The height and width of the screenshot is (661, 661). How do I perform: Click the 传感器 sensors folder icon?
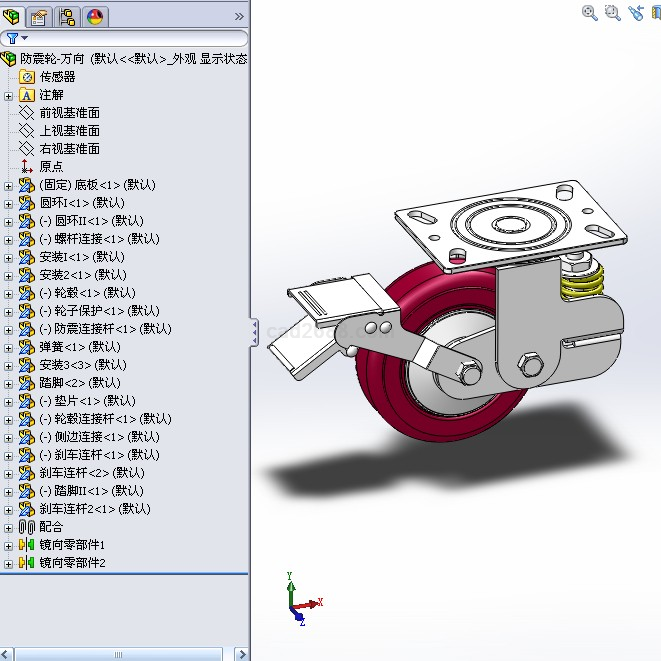click(27, 77)
